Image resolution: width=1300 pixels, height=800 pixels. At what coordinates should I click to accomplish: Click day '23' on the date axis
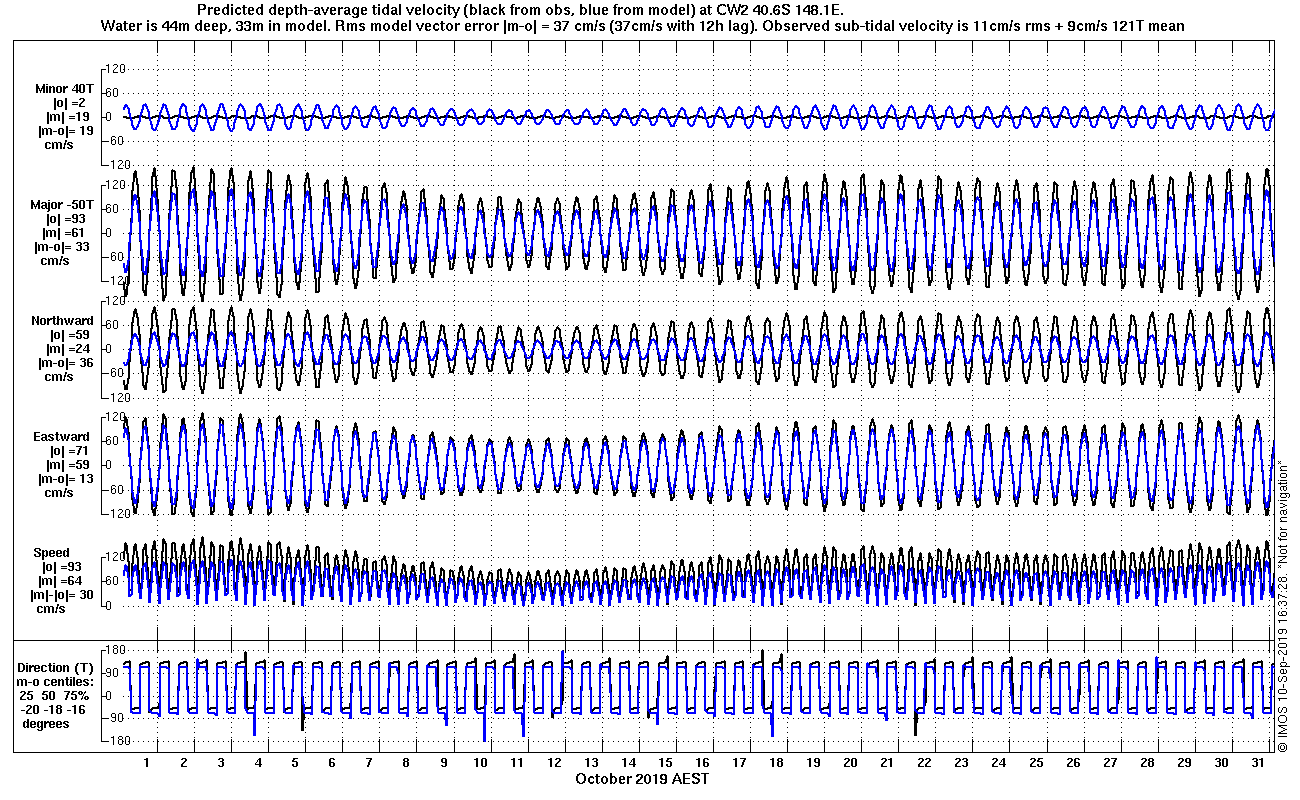[x=961, y=763]
